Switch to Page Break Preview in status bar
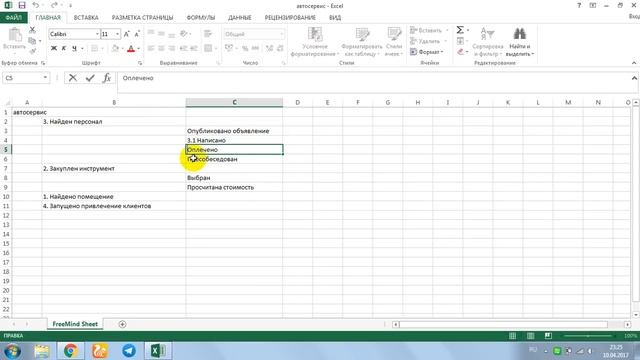 [548, 336]
